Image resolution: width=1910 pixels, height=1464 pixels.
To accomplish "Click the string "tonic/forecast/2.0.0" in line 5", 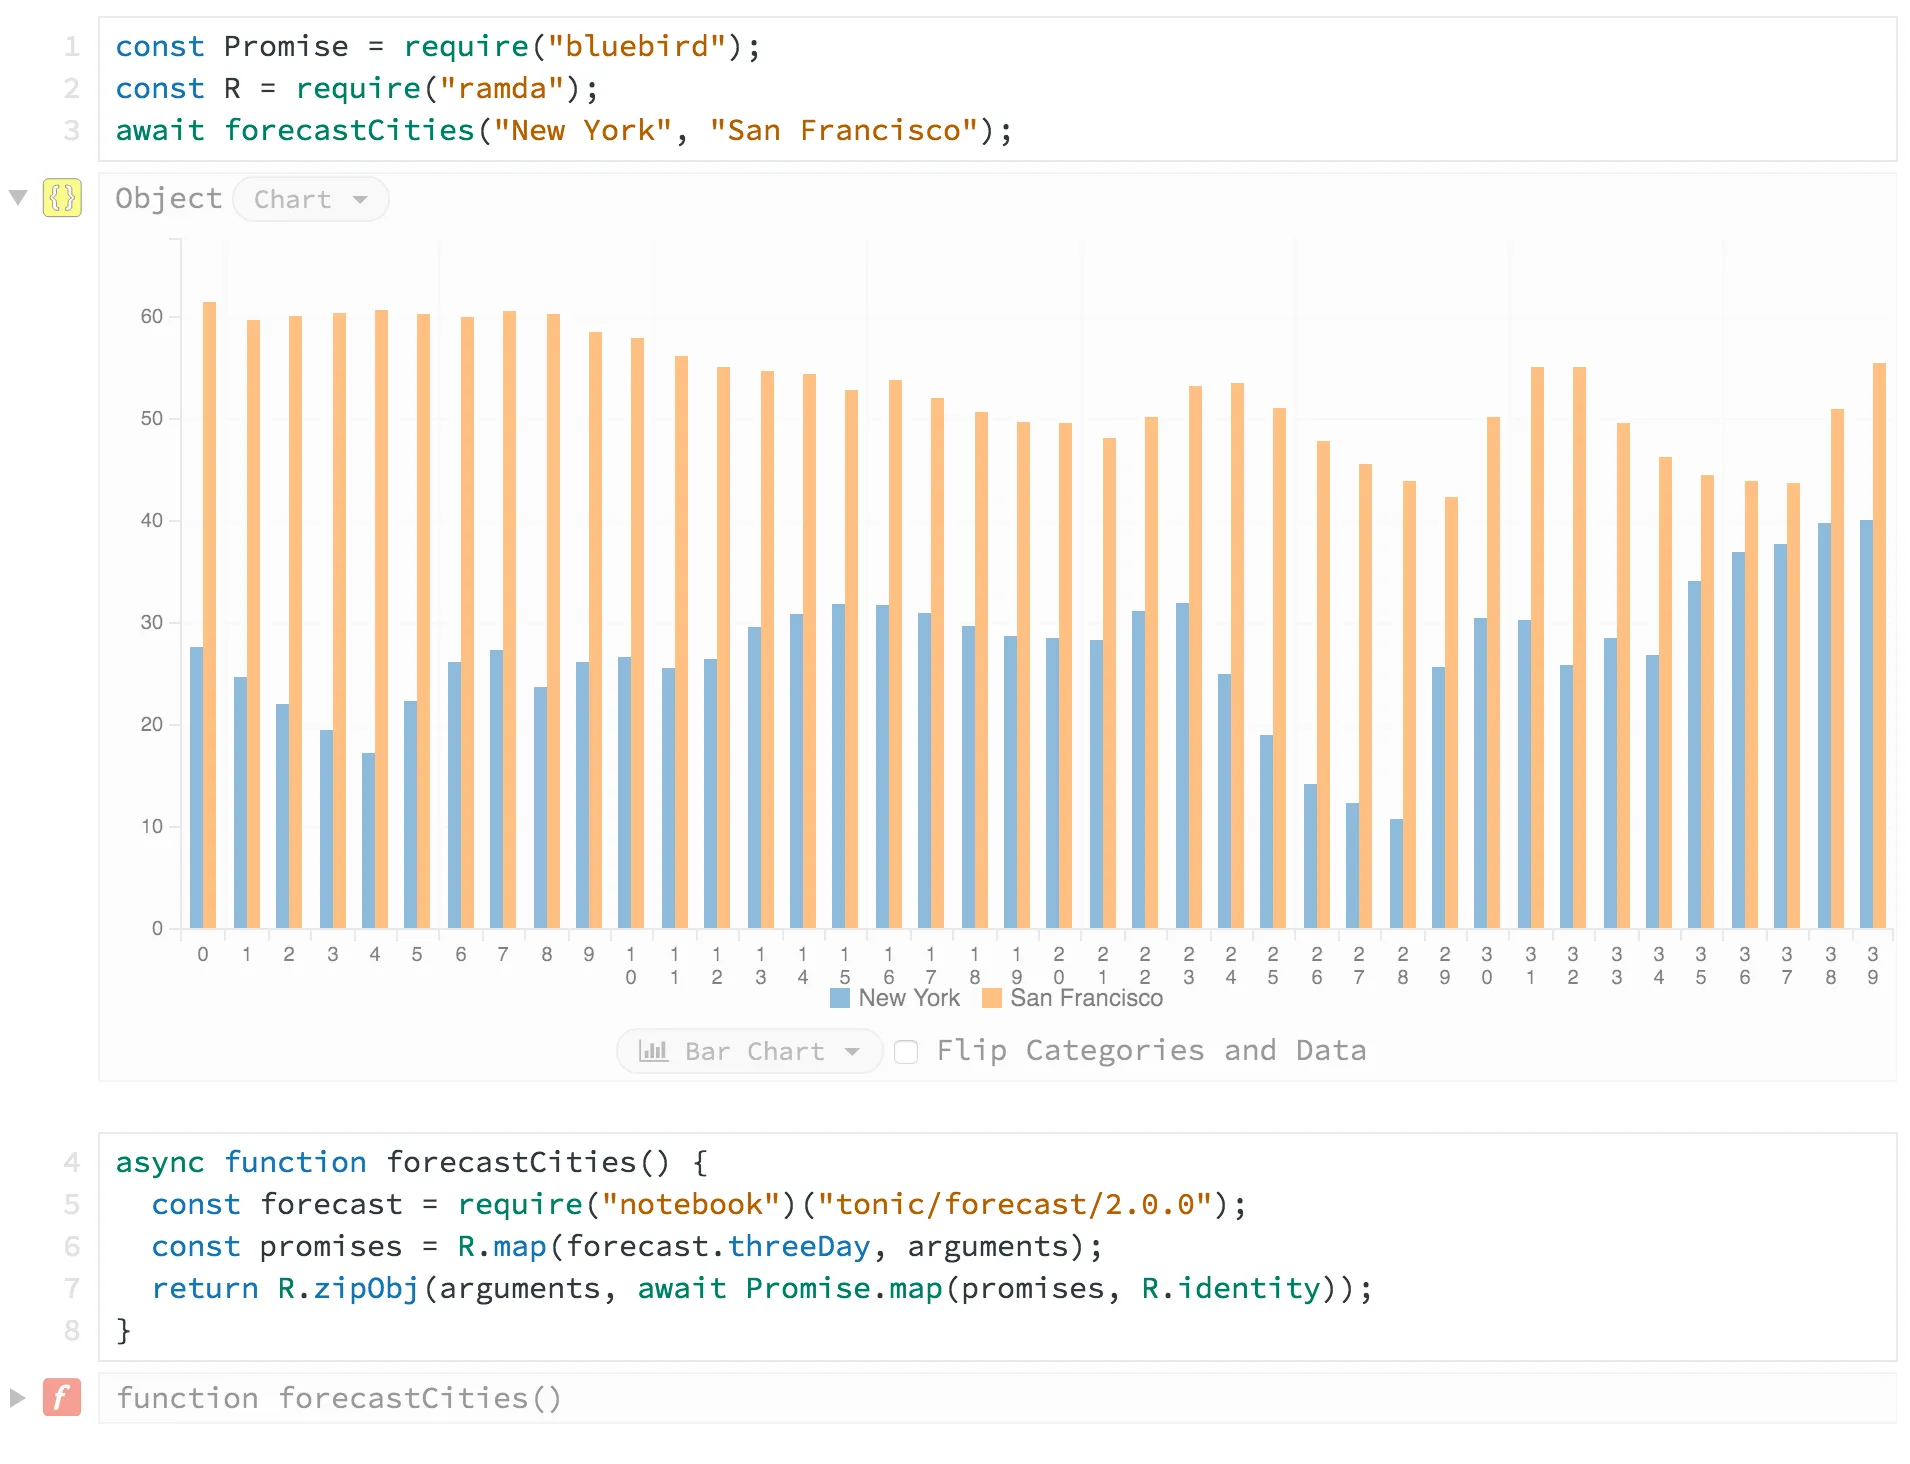I will (1014, 1204).
